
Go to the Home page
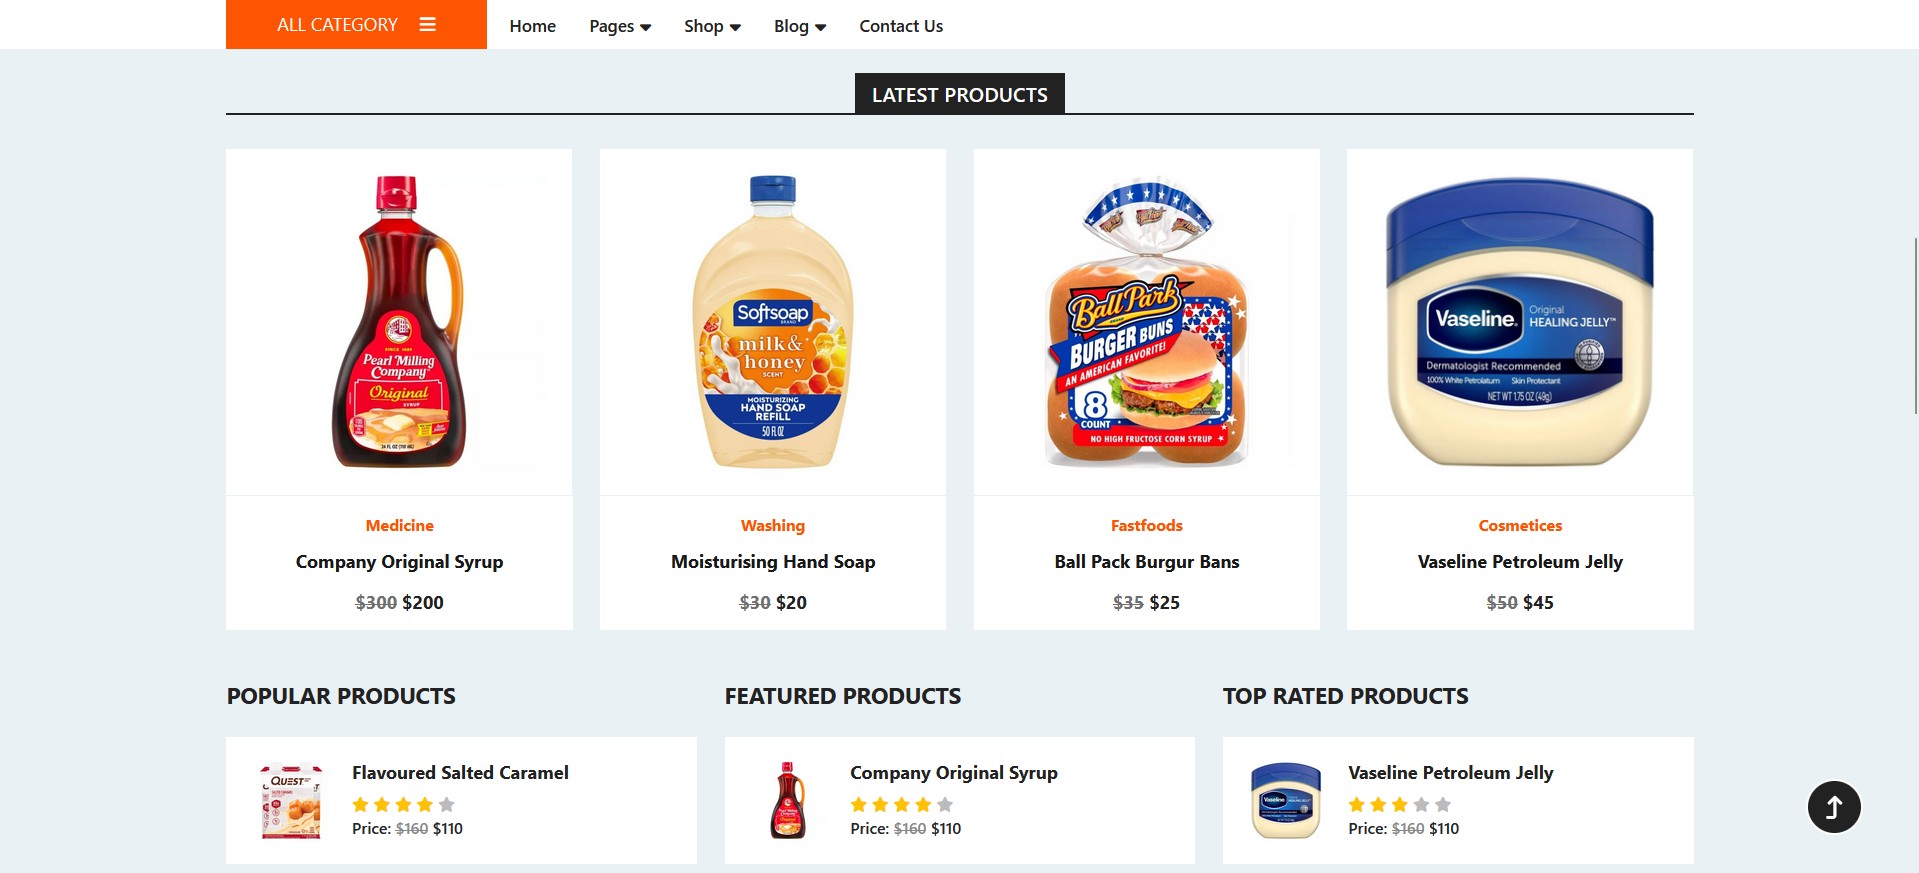click(x=532, y=26)
